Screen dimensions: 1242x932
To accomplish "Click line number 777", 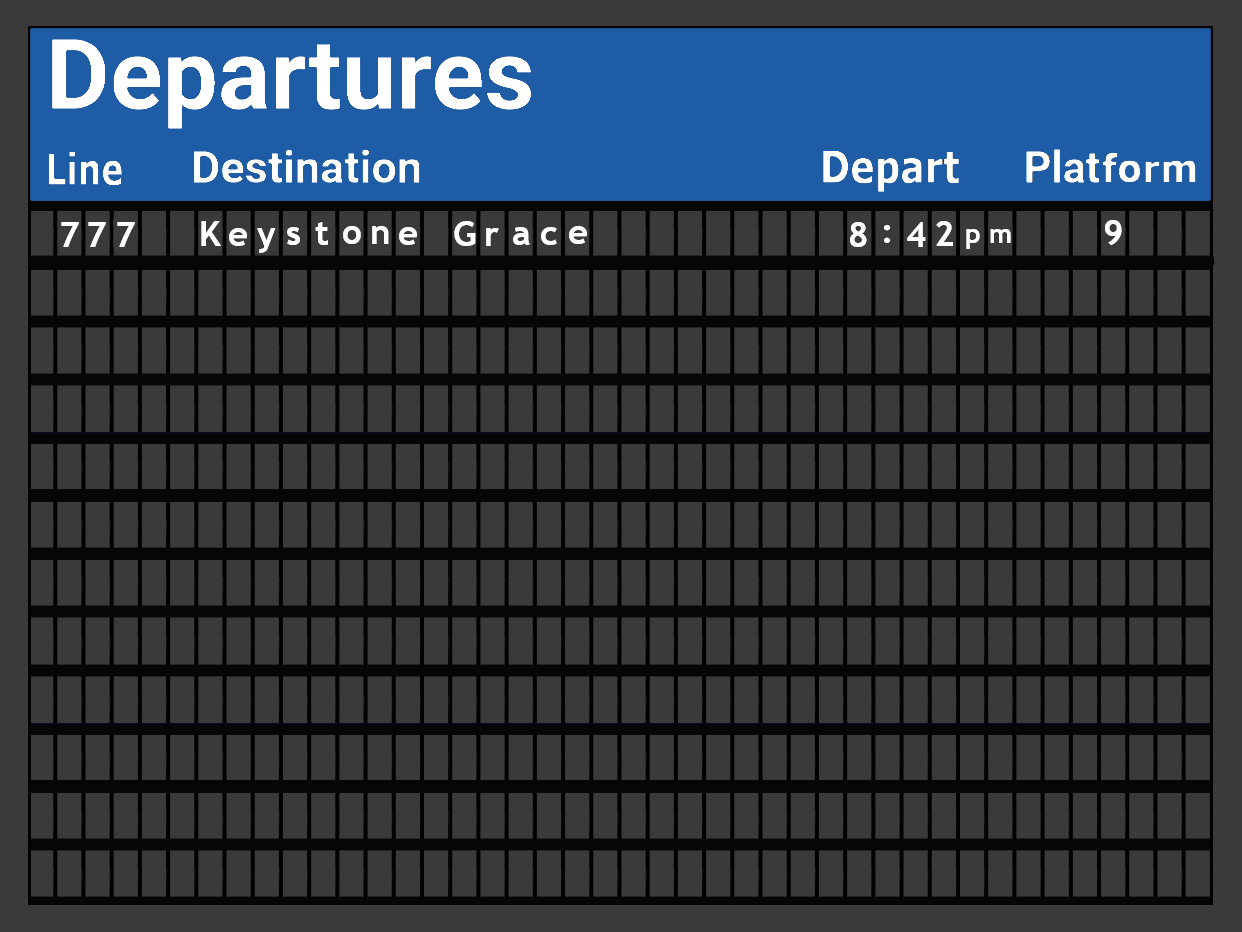I will 97,235.
